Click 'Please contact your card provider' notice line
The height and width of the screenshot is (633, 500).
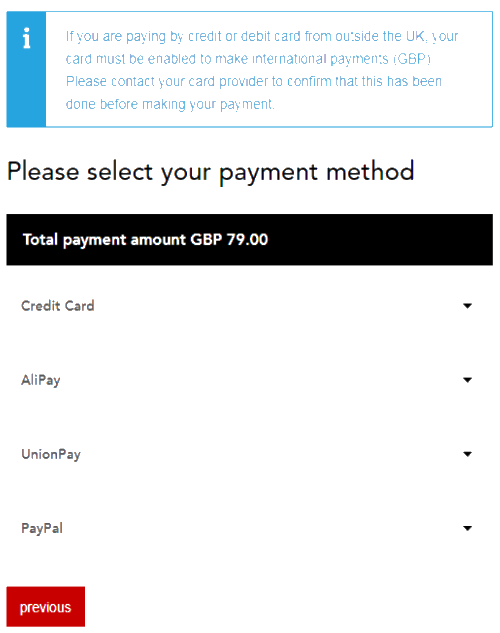tap(253, 82)
